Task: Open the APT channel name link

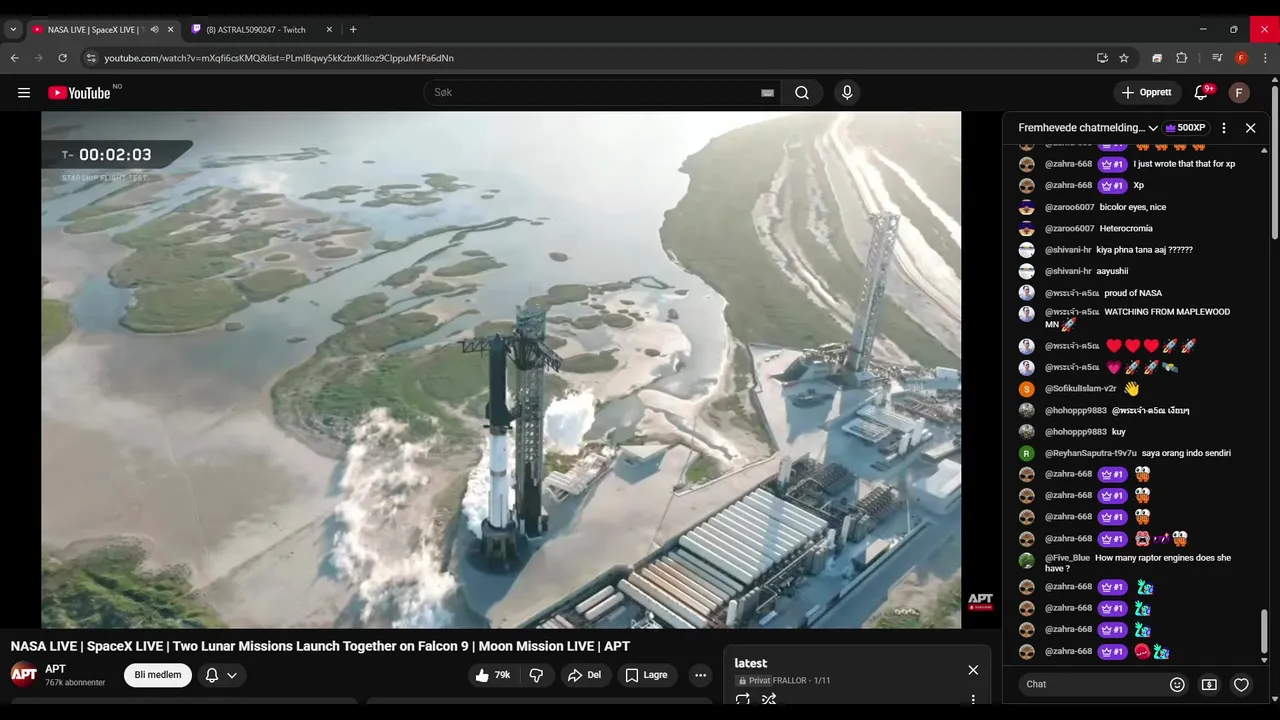Action: pyautogui.click(x=55, y=669)
